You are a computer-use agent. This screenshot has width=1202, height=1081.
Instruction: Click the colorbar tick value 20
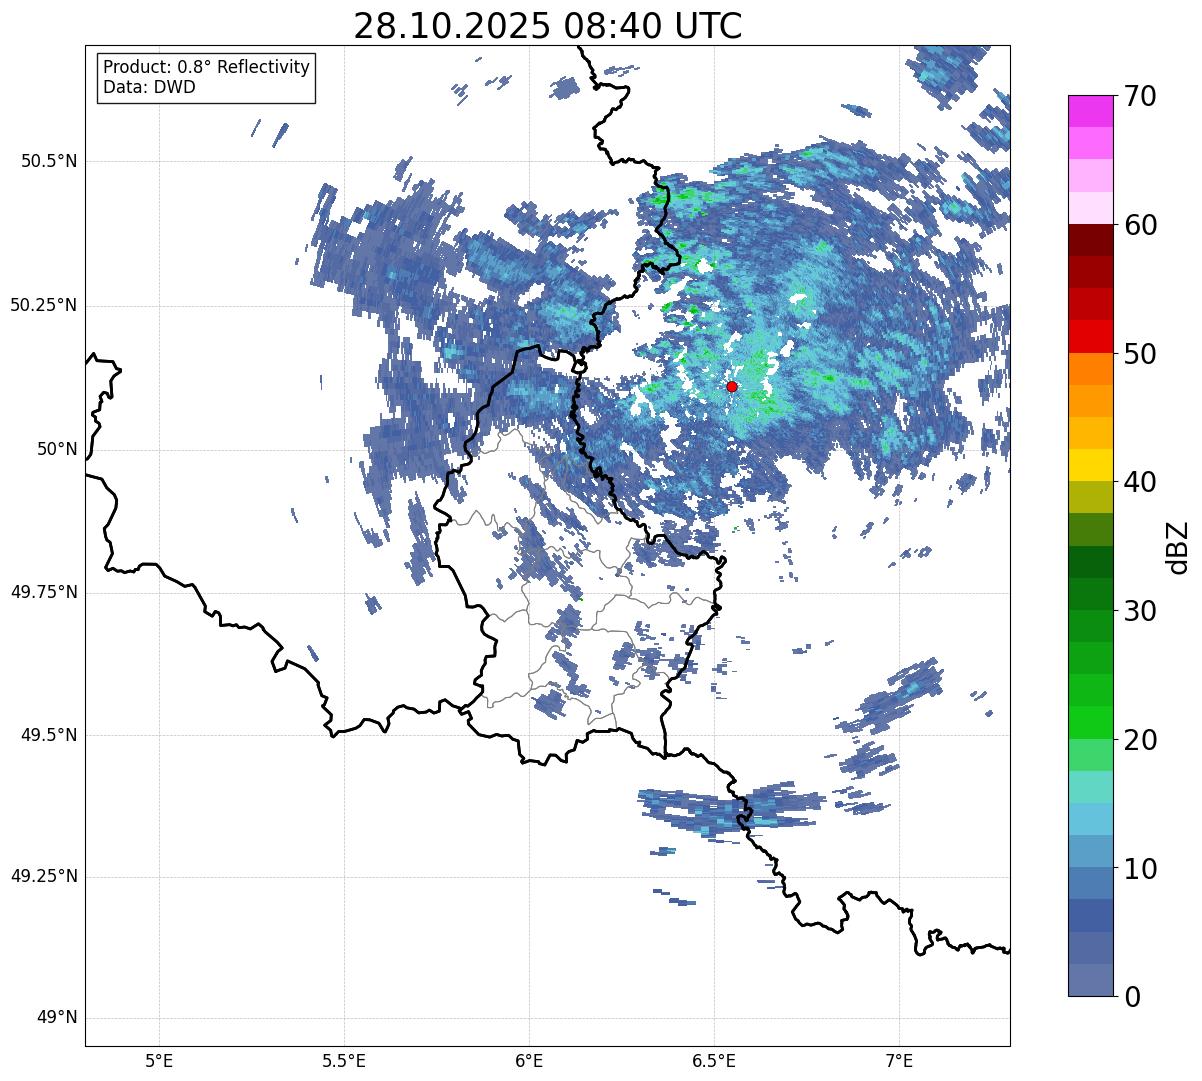click(x=1140, y=740)
